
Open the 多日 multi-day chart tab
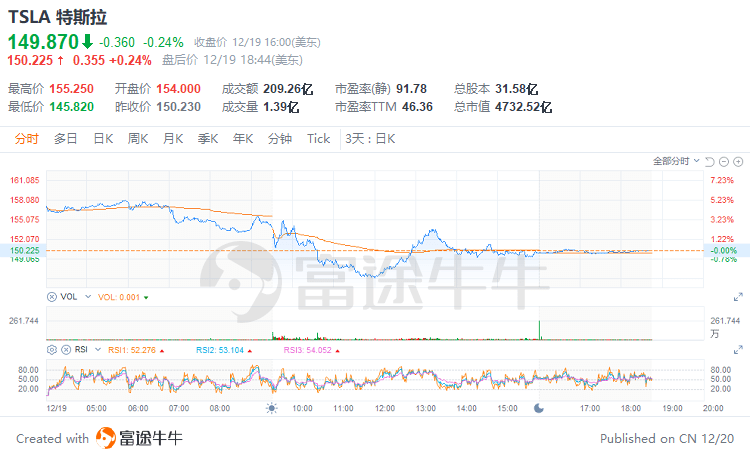66,139
